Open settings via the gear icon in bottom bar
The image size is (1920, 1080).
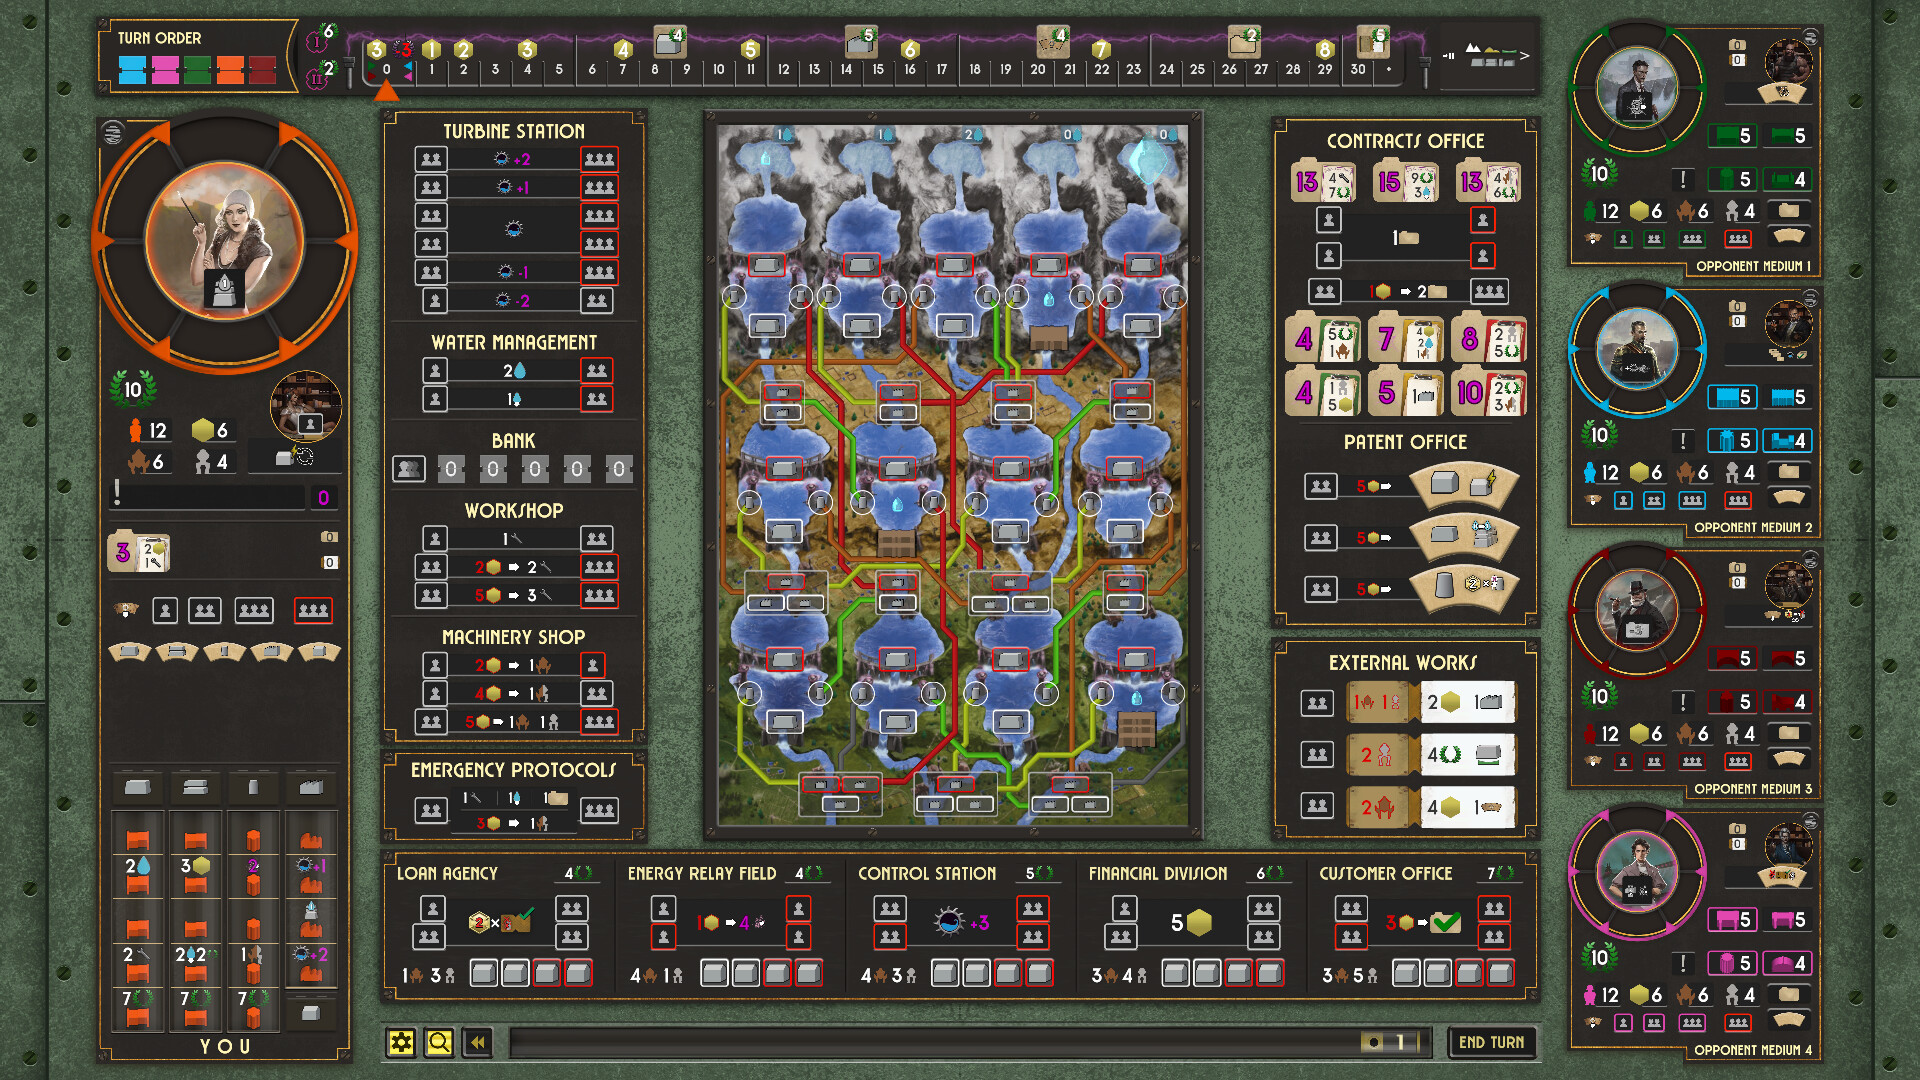coord(402,1042)
